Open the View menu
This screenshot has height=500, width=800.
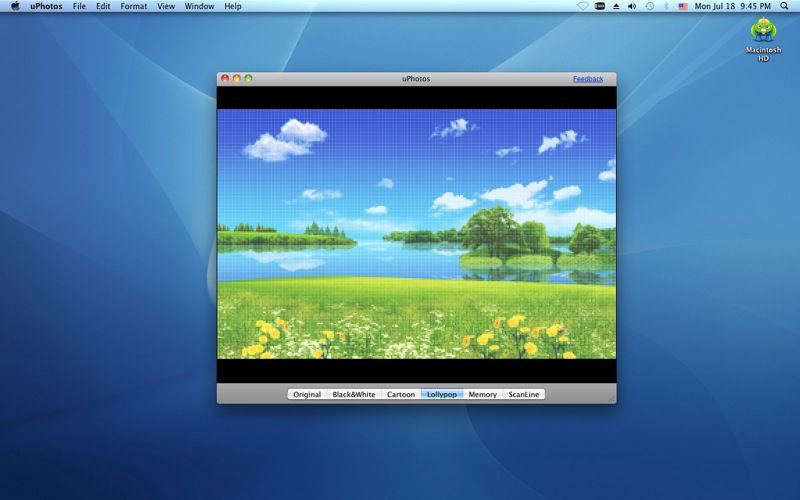[x=166, y=6]
